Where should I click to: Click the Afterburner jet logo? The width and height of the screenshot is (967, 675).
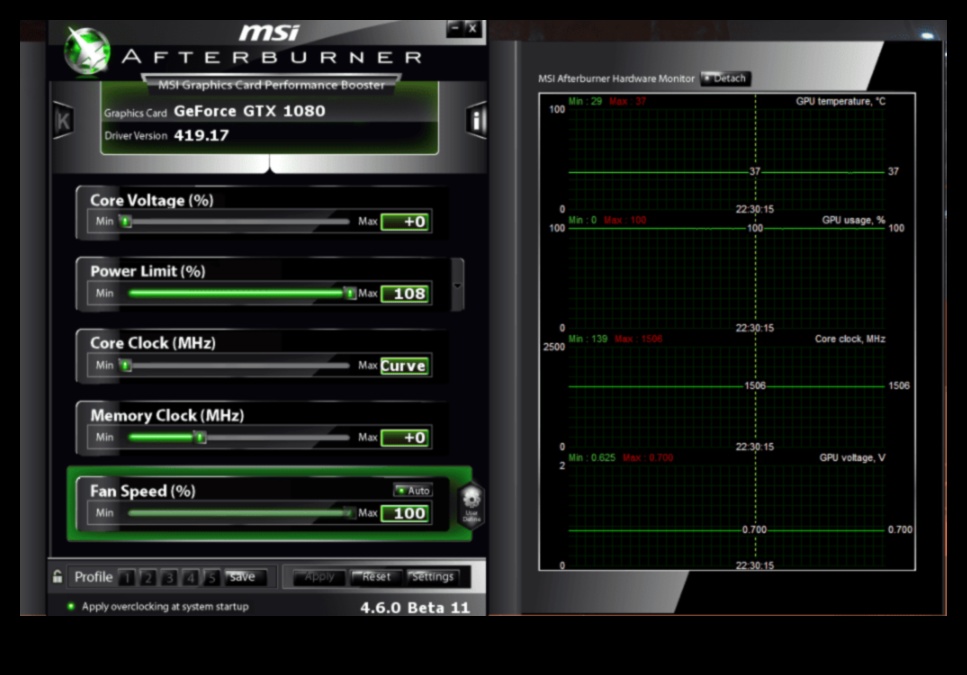tap(87, 50)
